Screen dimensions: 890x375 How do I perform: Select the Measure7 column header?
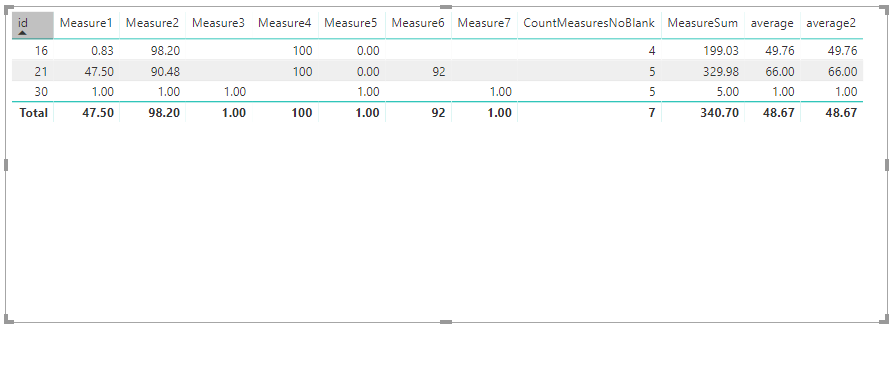(484, 23)
